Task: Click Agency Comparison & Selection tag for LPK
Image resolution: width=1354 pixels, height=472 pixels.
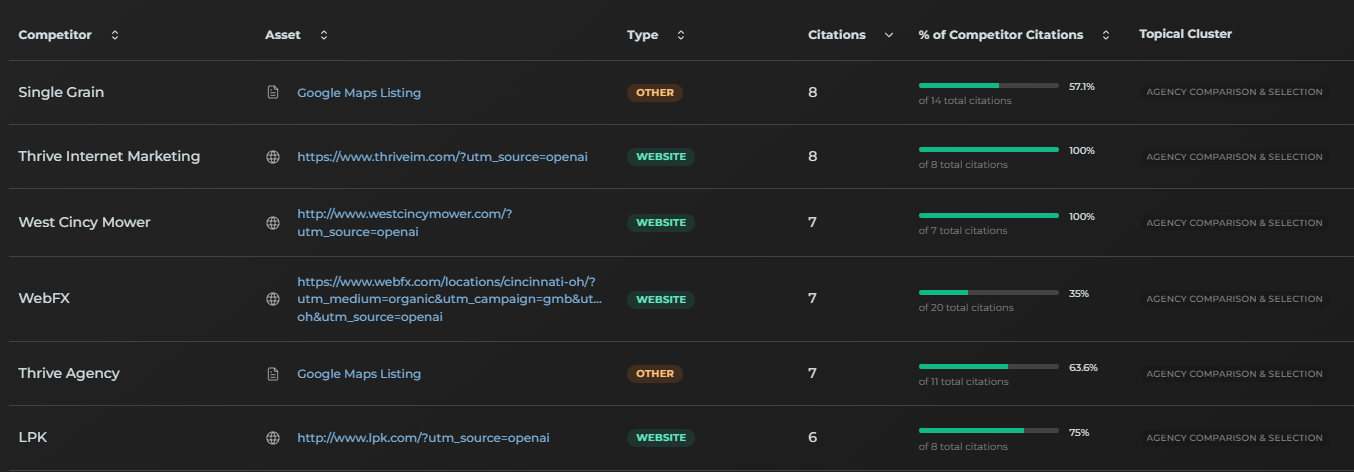Action: point(1234,438)
